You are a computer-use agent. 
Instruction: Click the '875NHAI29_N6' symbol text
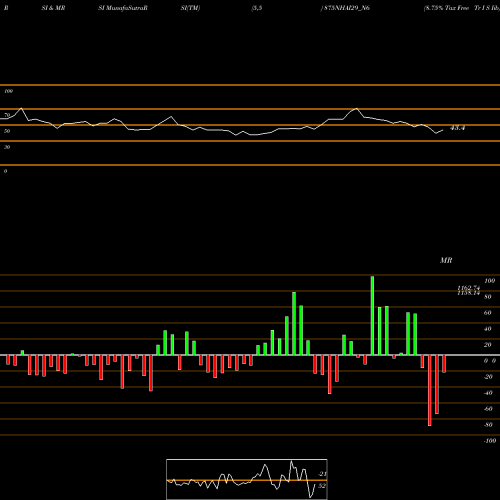click(347, 8)
